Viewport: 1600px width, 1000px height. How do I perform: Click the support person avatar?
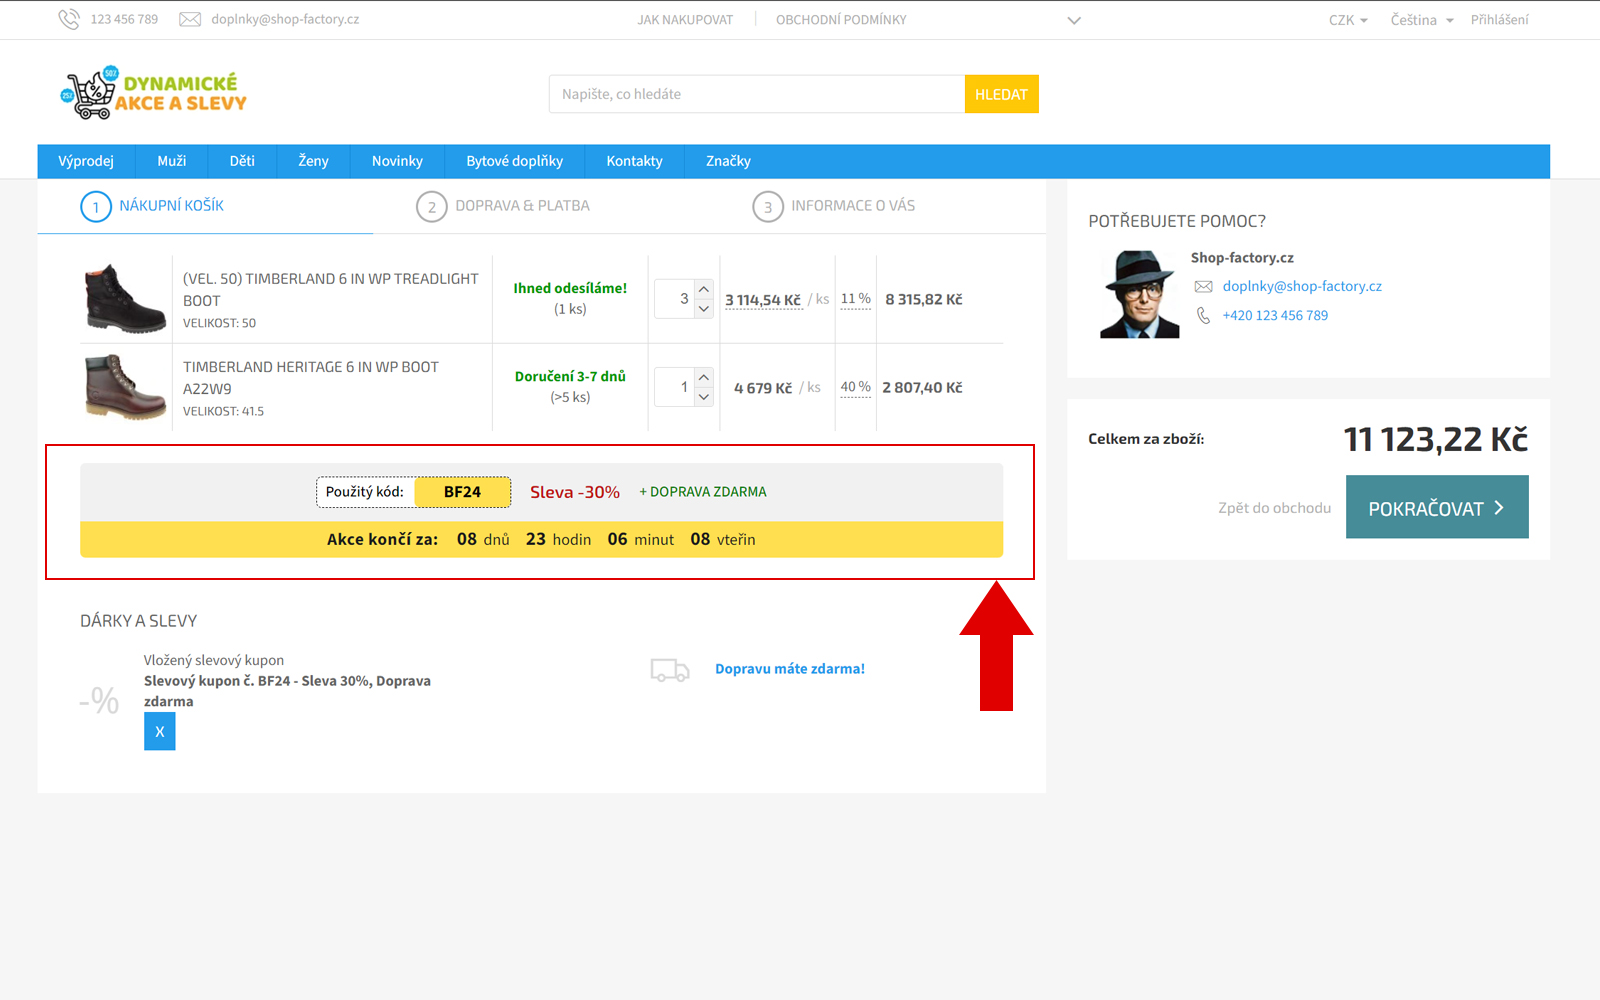1140,294
